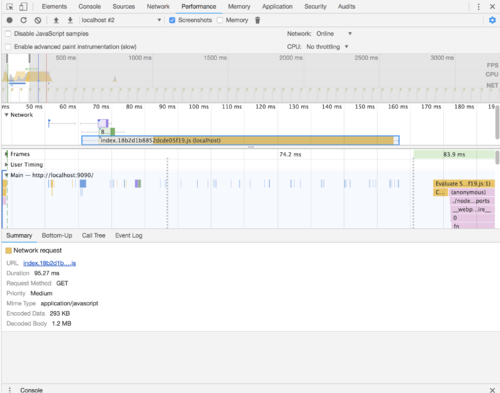This screenshot has width=500, height=393.
Task: Close the Console drawer
Action: tap(492, 390)
